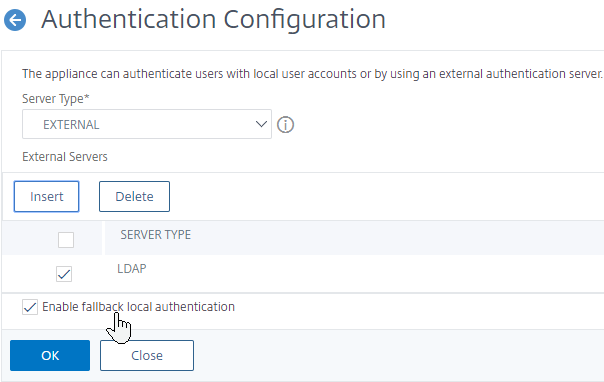Click the appliance authentication description text
Image resolution: width=604 pixels, height=382 pixels.
tap(312, 74)
